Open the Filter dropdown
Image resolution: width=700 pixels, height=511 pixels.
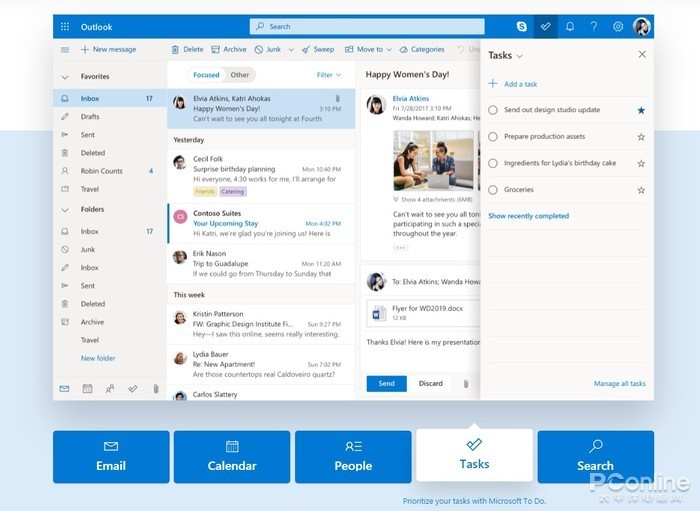pos(329,75)
